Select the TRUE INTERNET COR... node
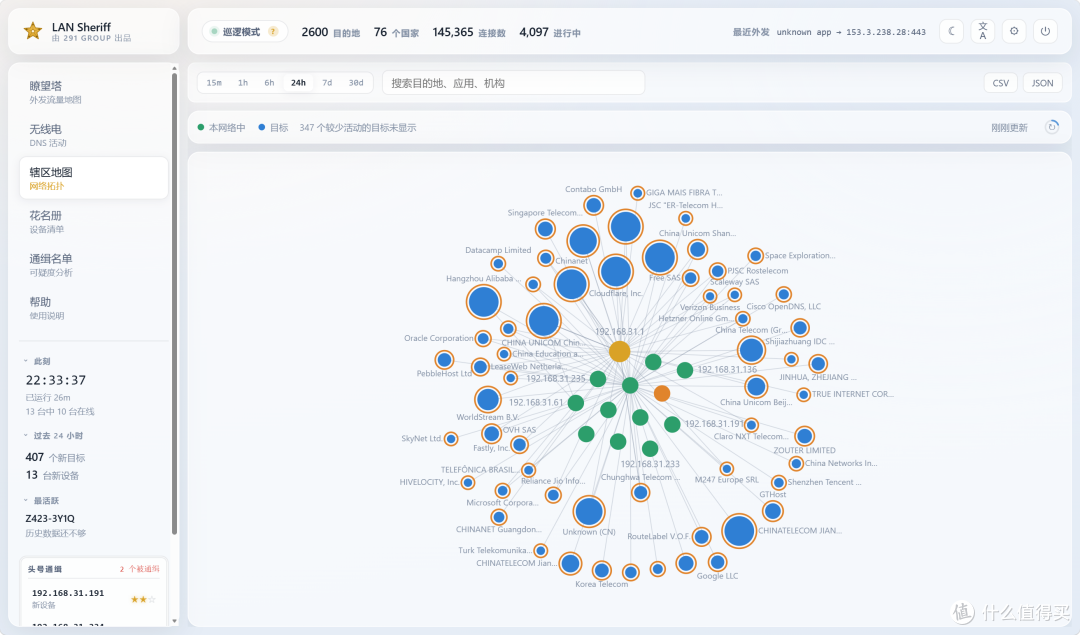The image size is (1080, 635). (803, 395)
